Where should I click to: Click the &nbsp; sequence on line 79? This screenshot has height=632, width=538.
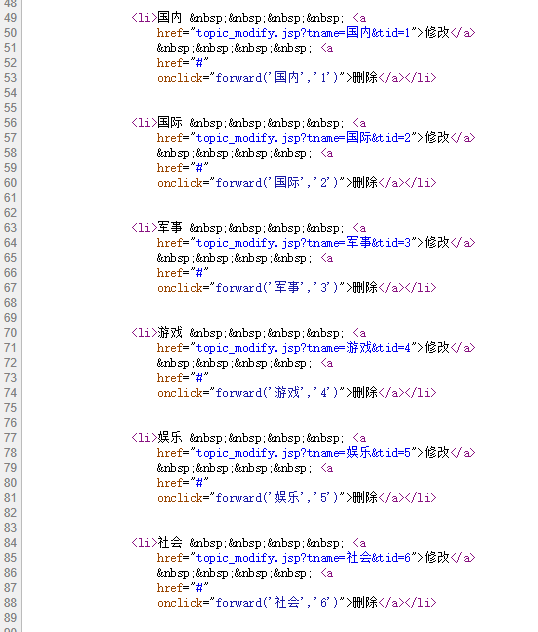coord(234,468)
